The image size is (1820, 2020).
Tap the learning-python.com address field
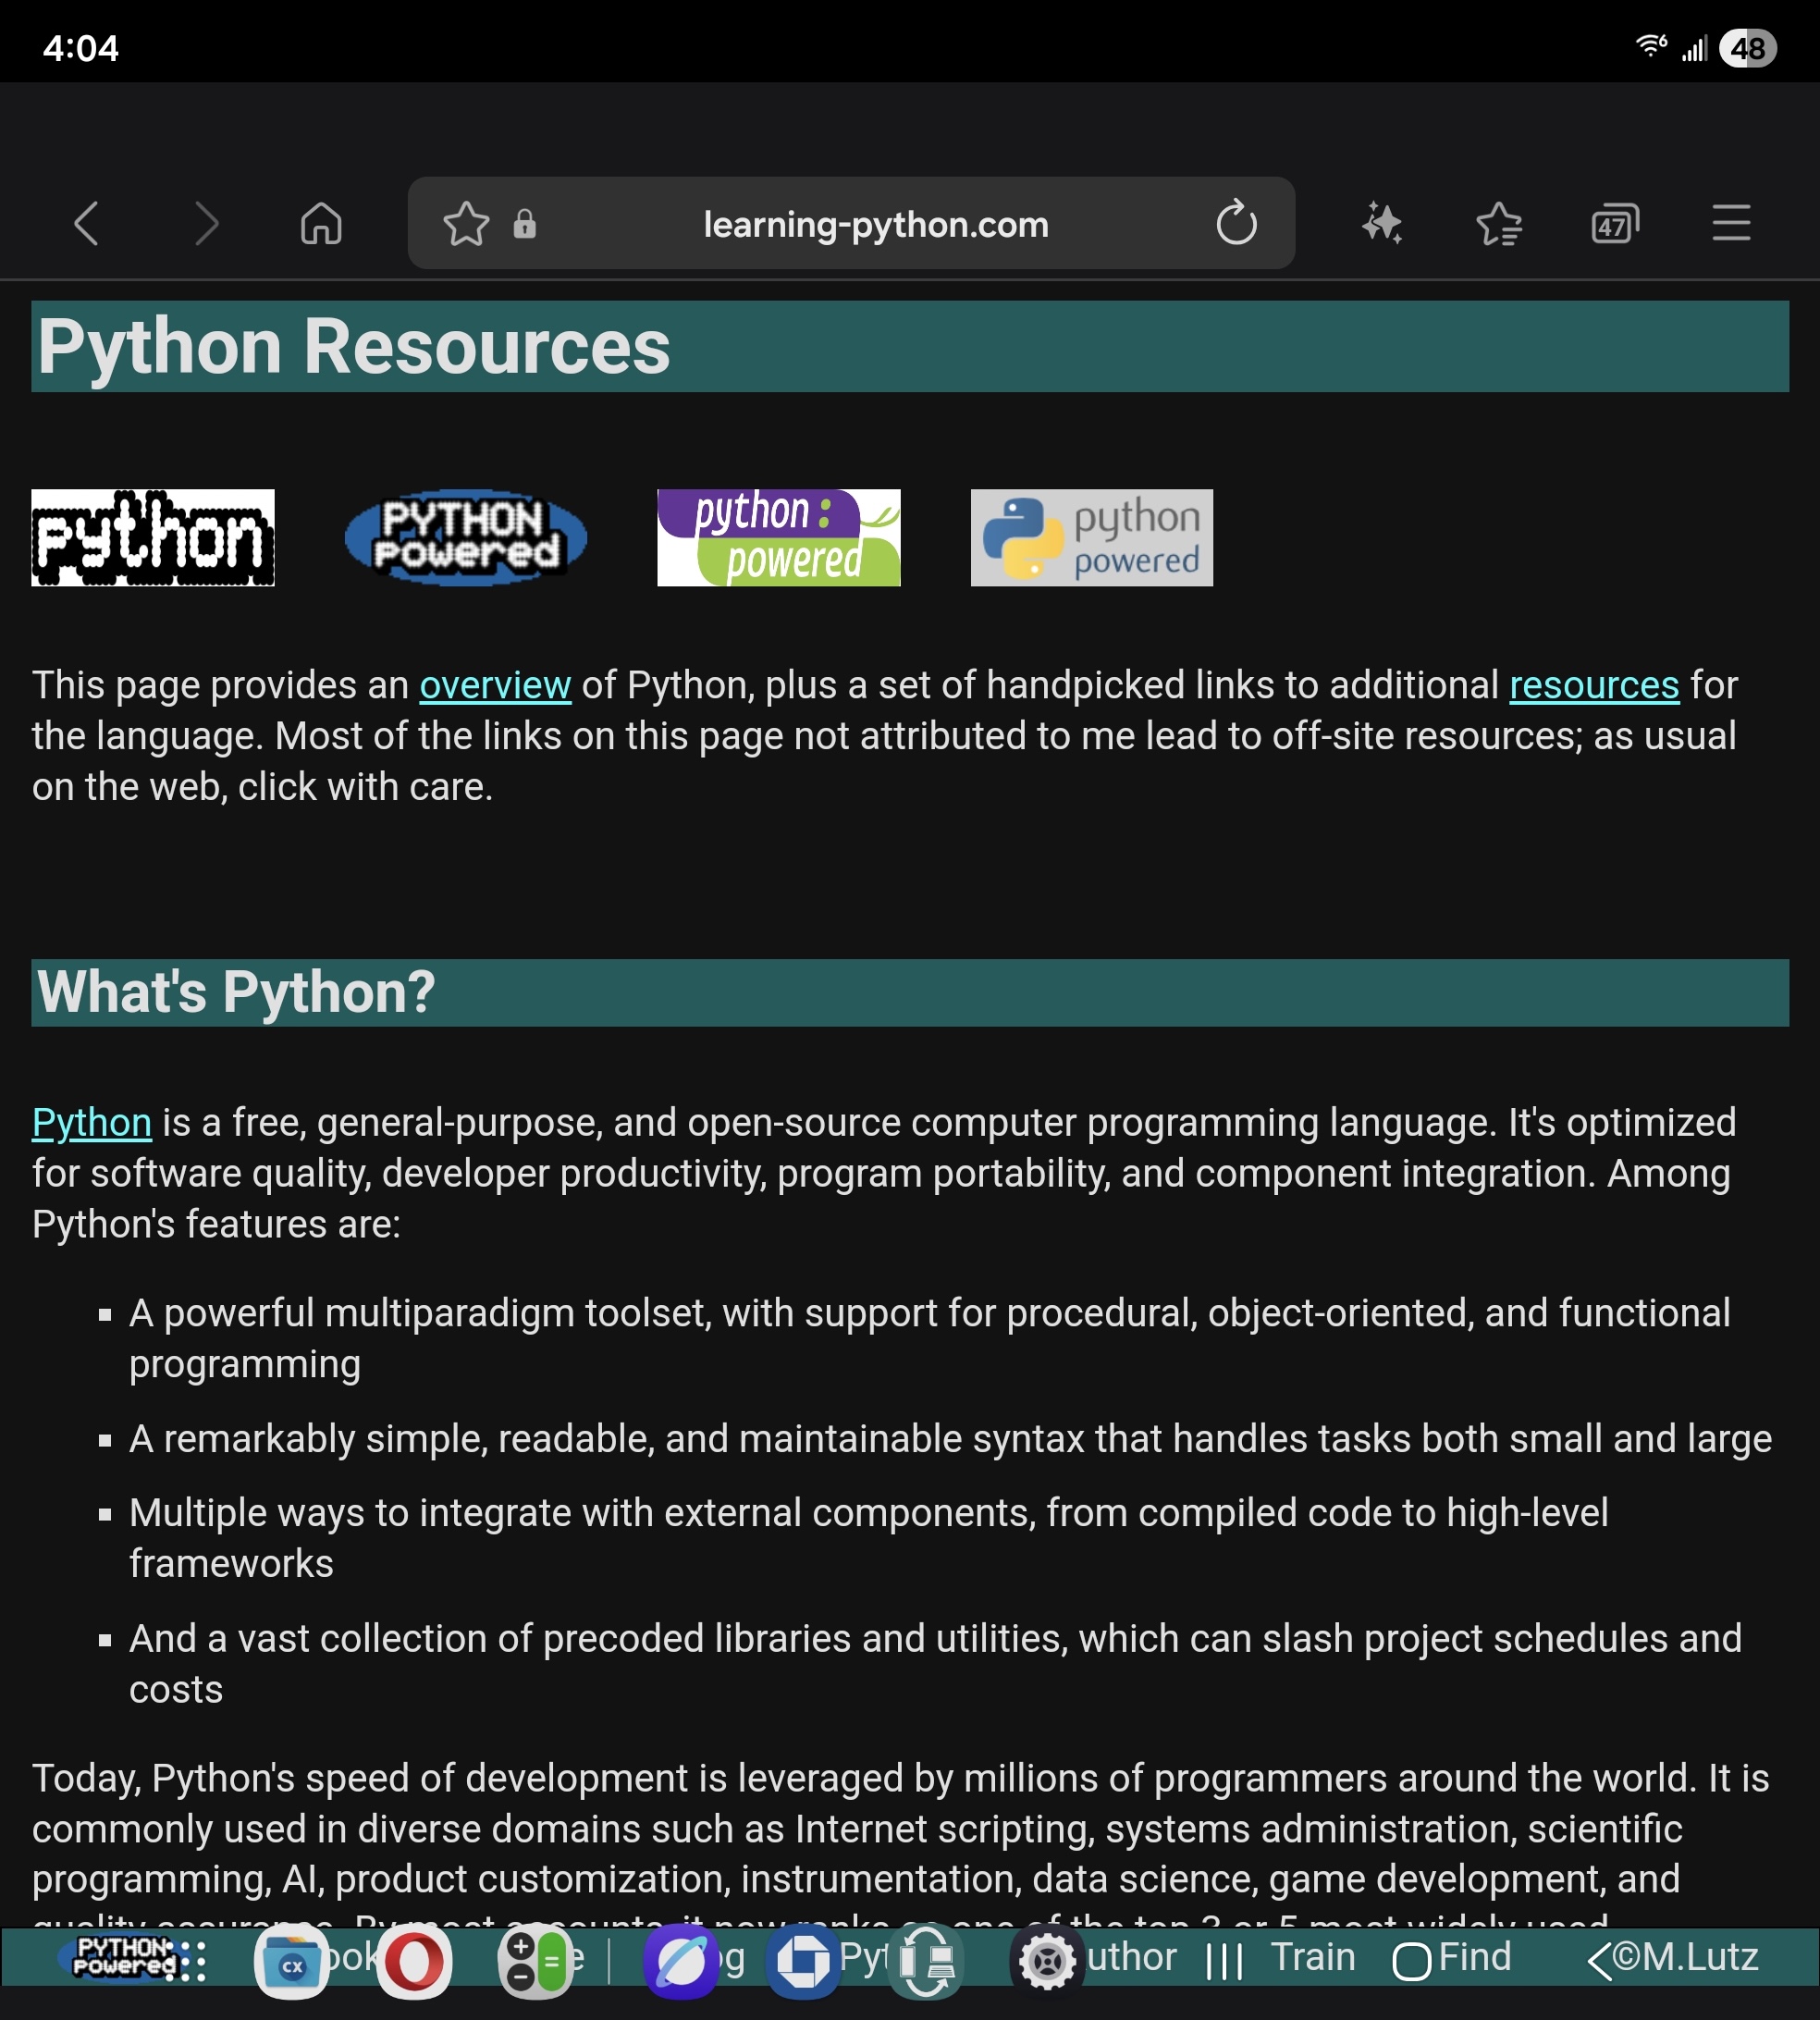pos(875,224)
